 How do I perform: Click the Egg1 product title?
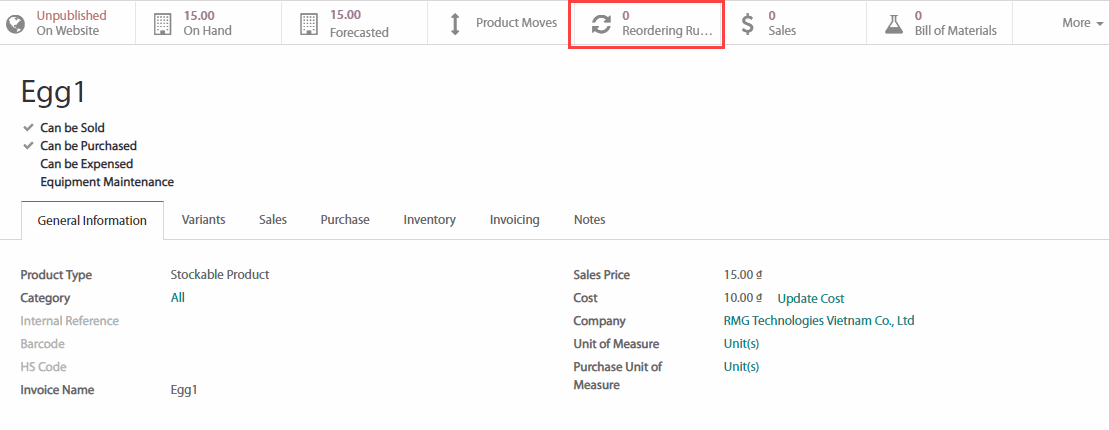pyautogui.click(x=54, y=92)
